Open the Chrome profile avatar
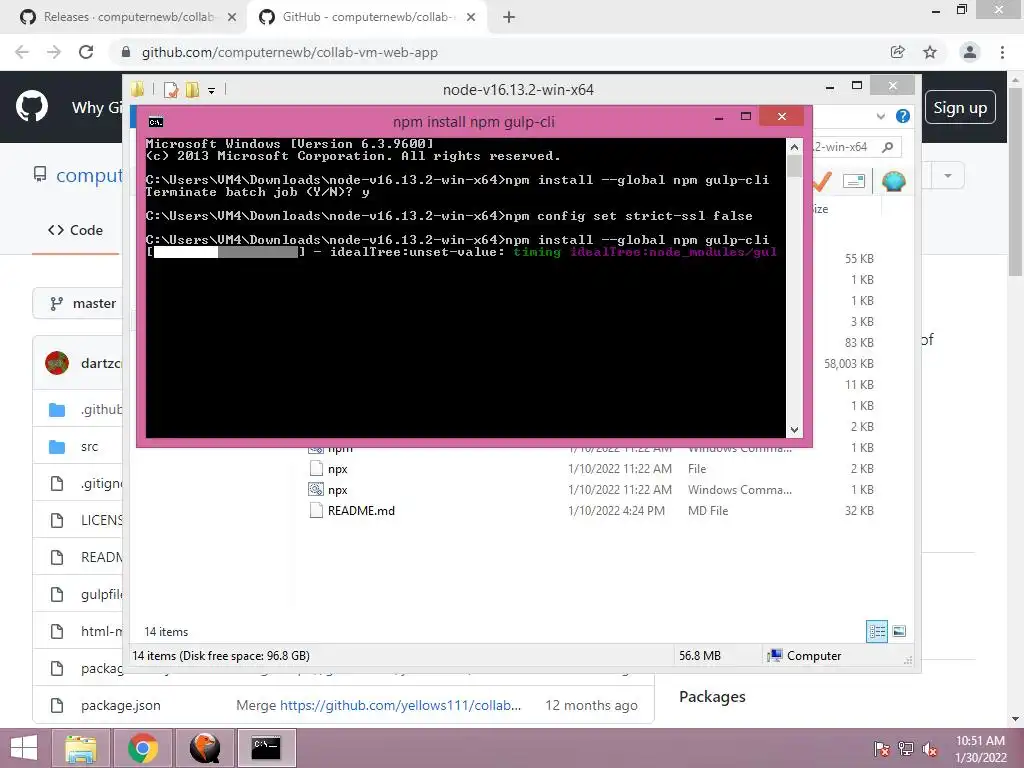Viewport: 1024px width, 768px height. 970,52
